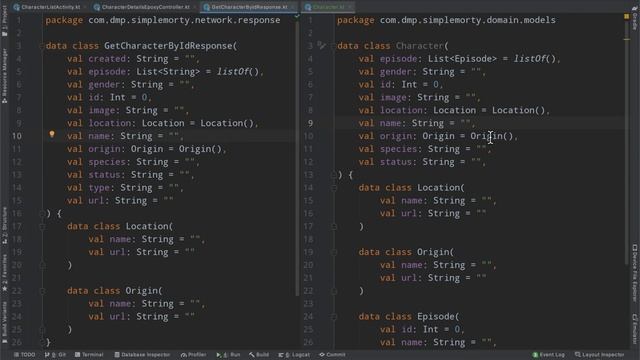Switch to the CharacterDetailsEpoxyController.kt tab

tap(145, 7)
